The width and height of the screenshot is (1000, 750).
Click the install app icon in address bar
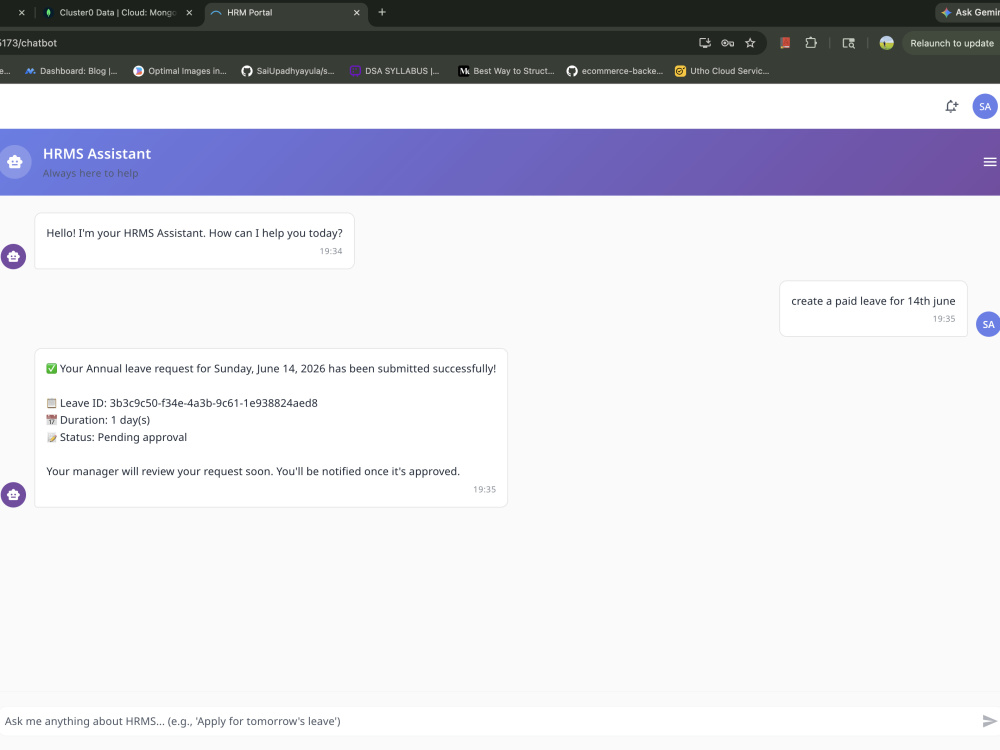(705, 43)
